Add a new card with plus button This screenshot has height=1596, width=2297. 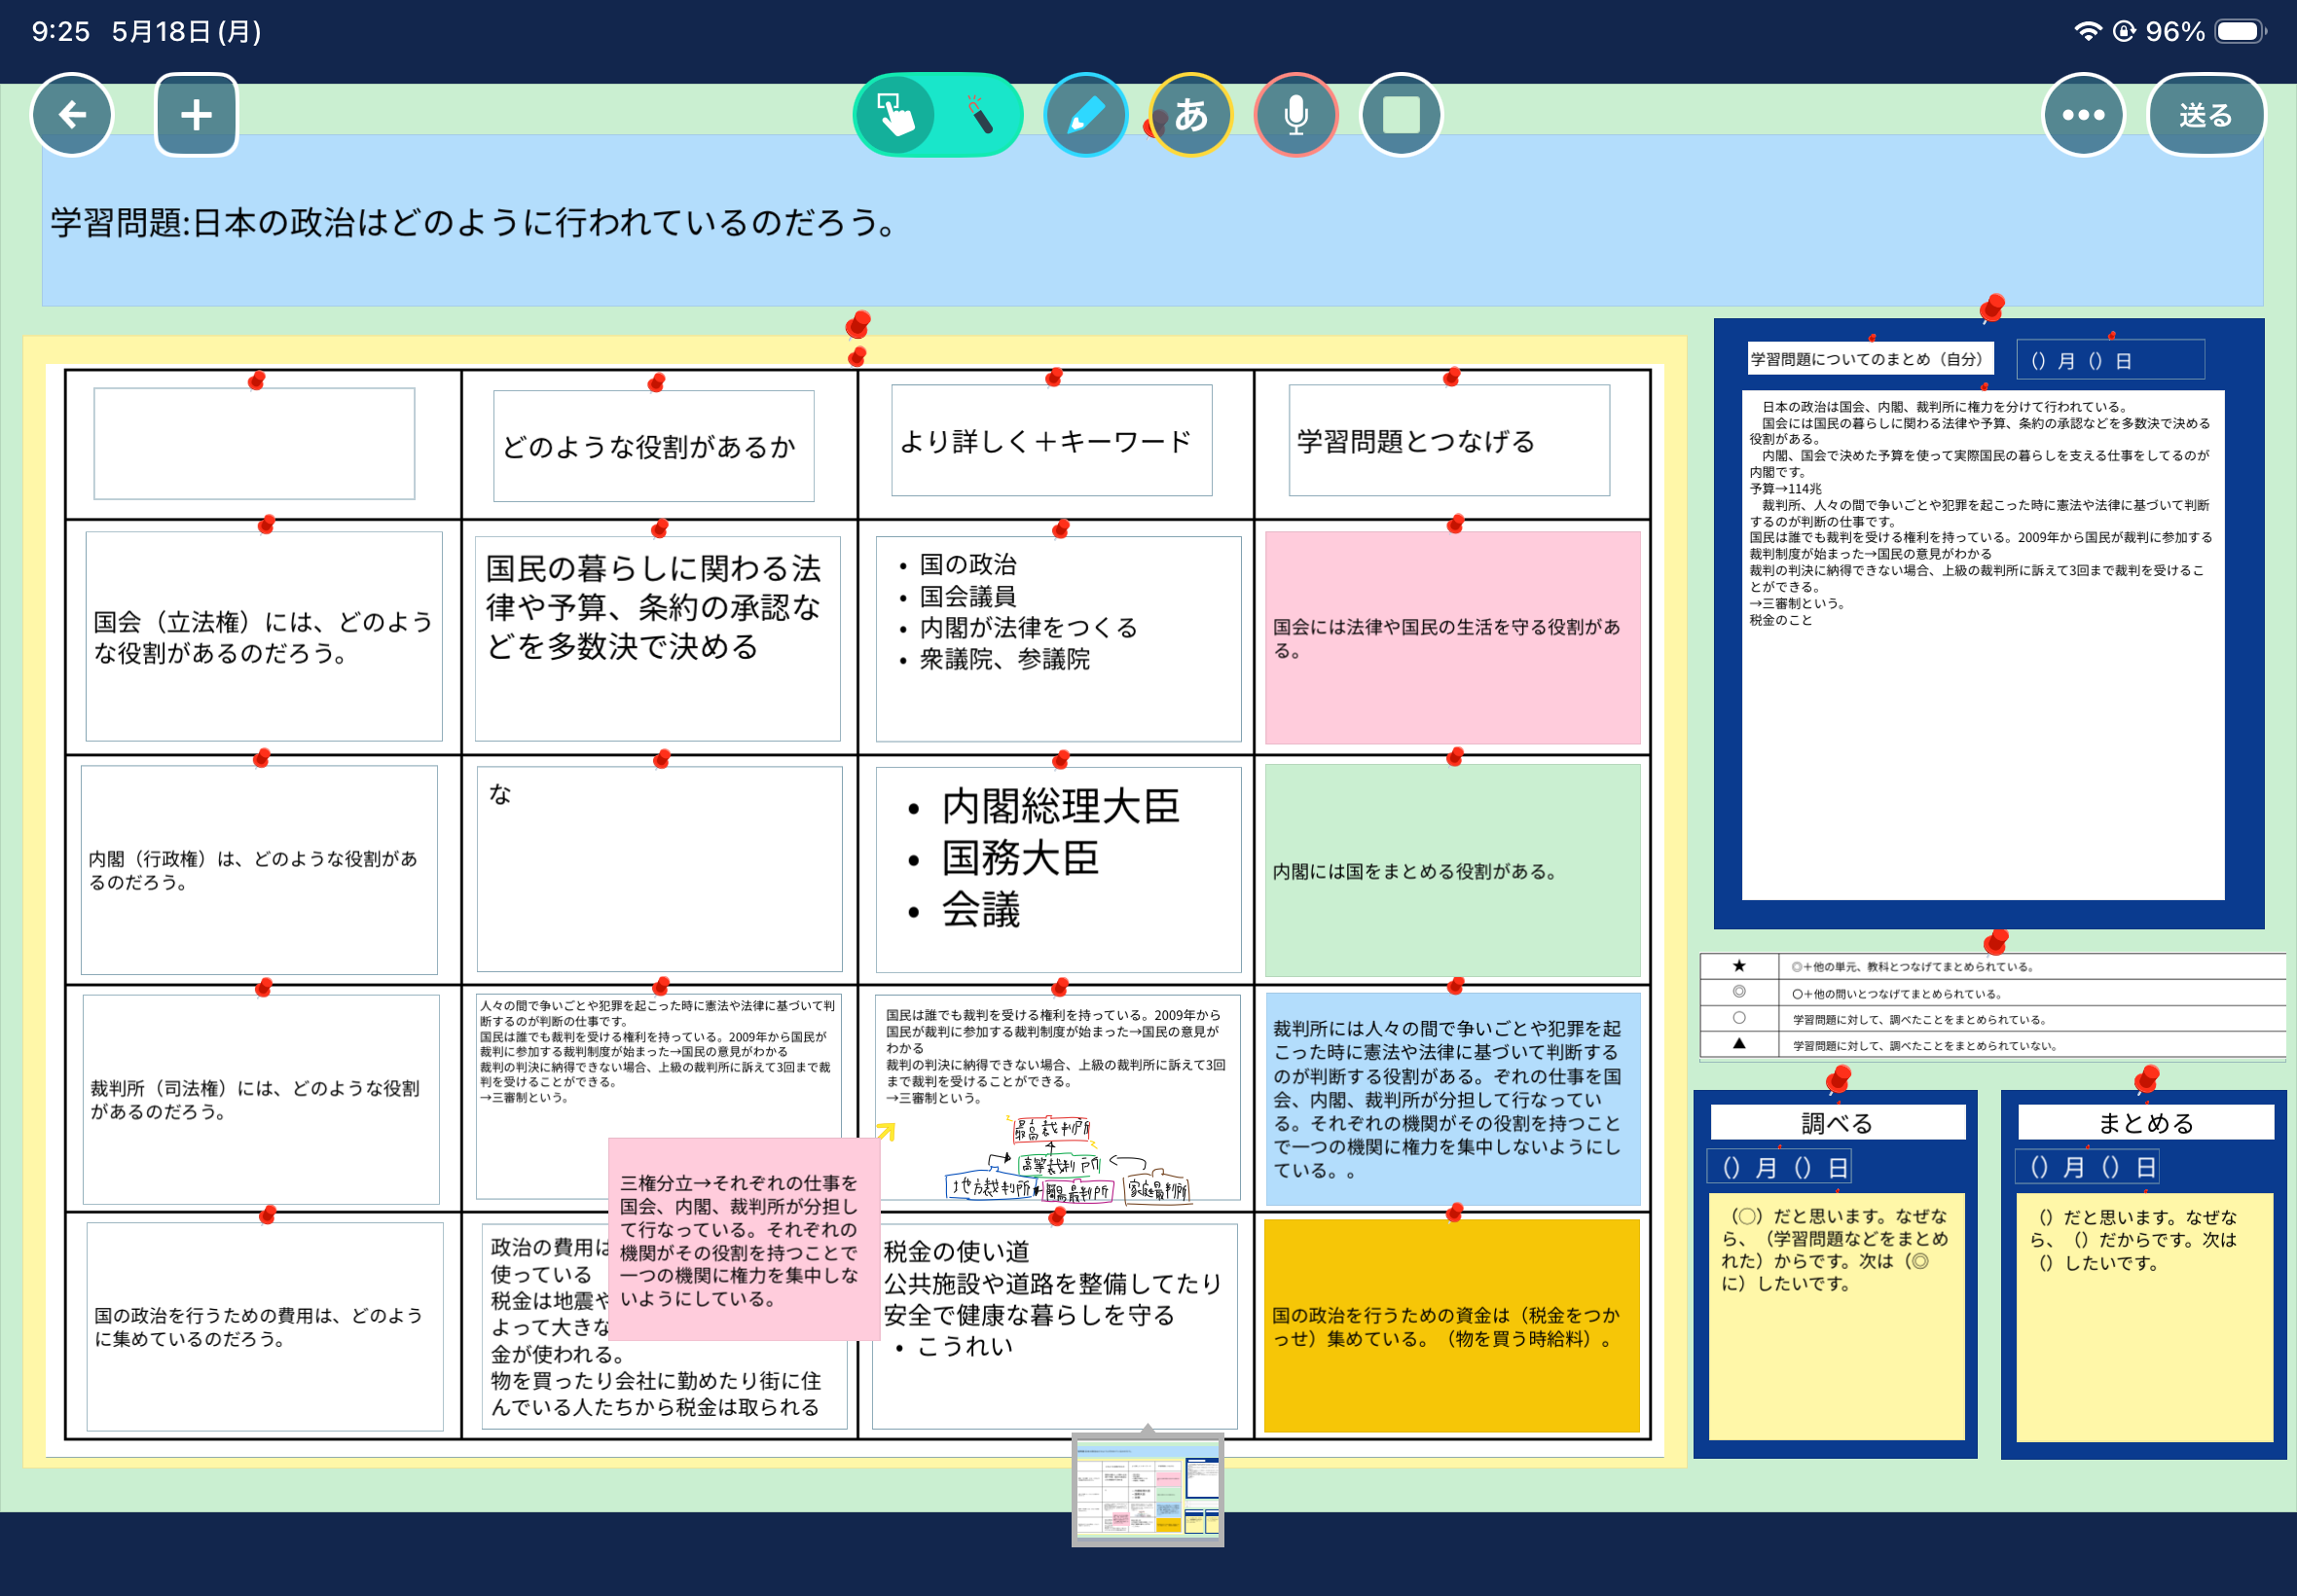pyautogui.click(x=196, y=115)
